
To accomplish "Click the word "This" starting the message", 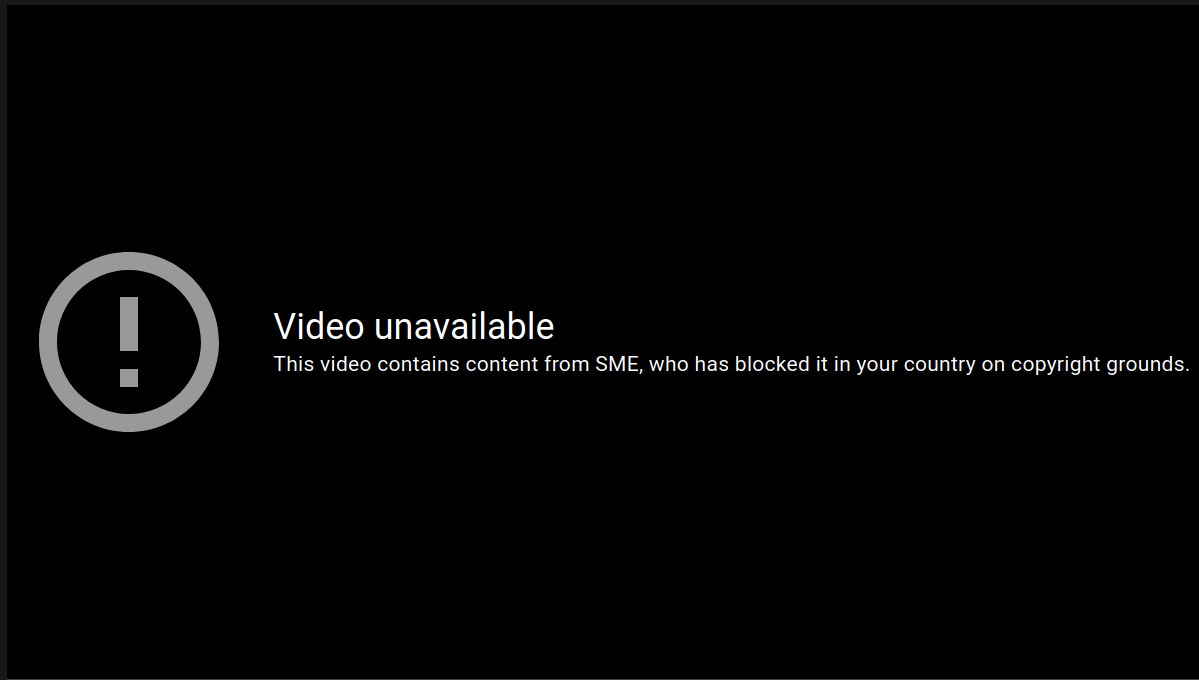I will [294, 364].
